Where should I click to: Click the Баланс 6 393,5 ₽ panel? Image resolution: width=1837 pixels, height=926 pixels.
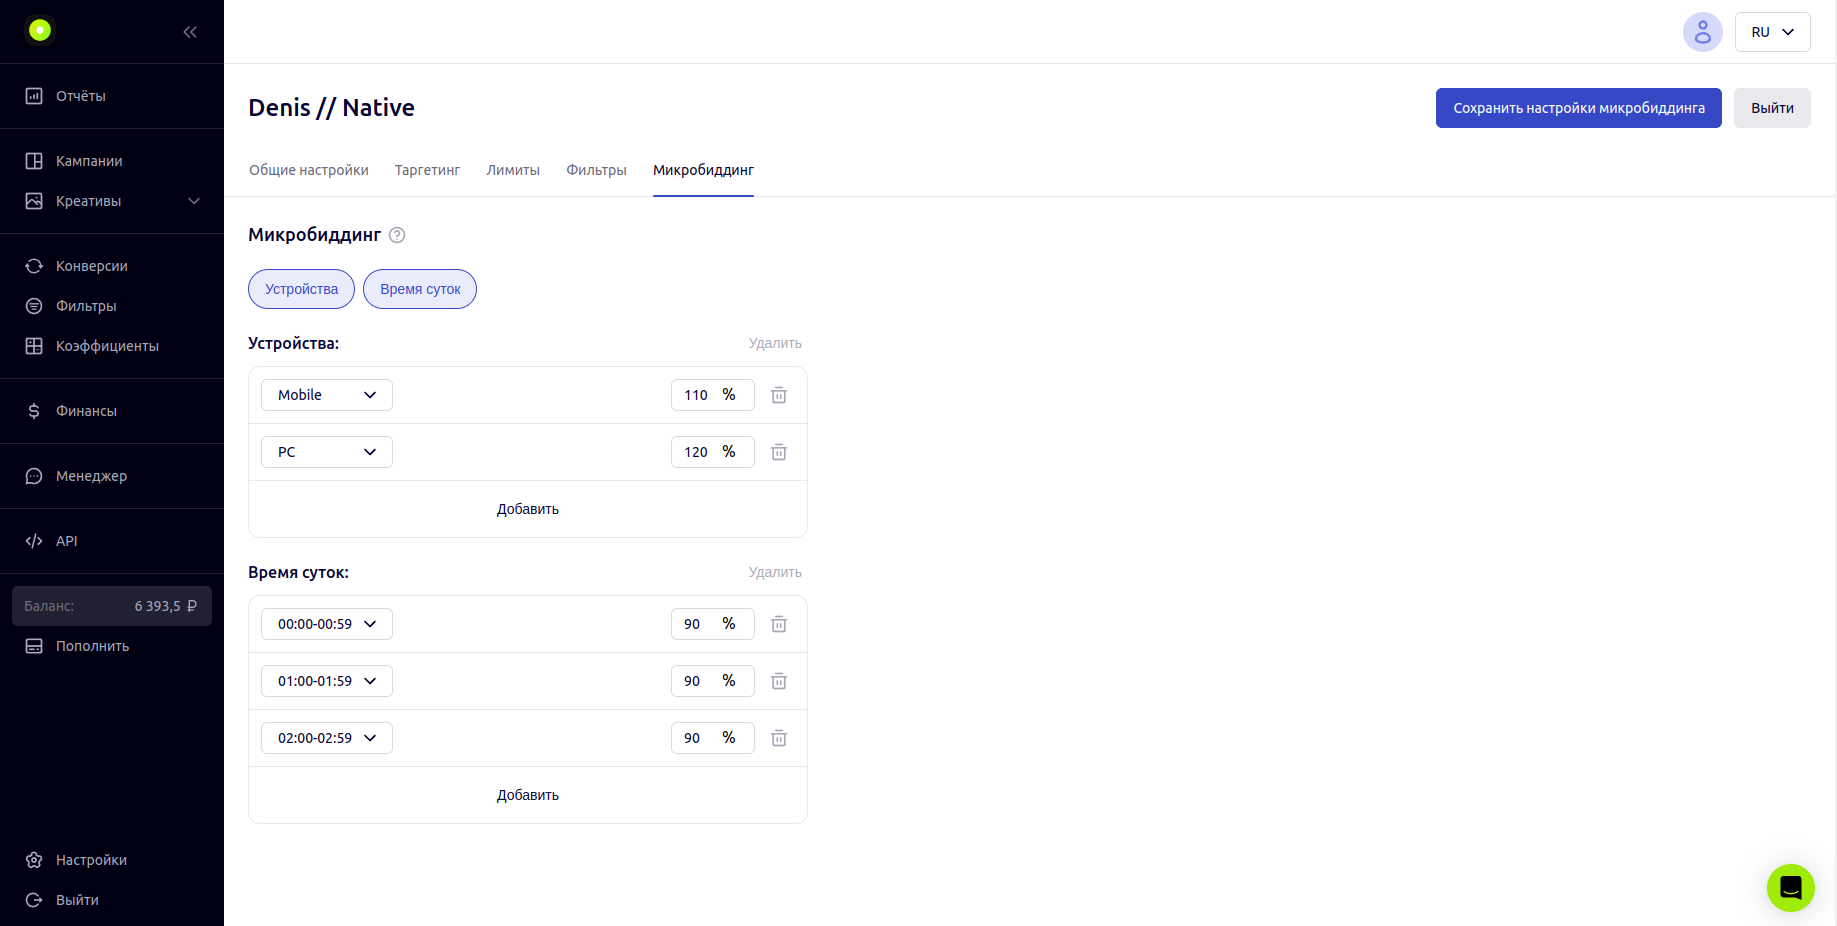point(112,606)
